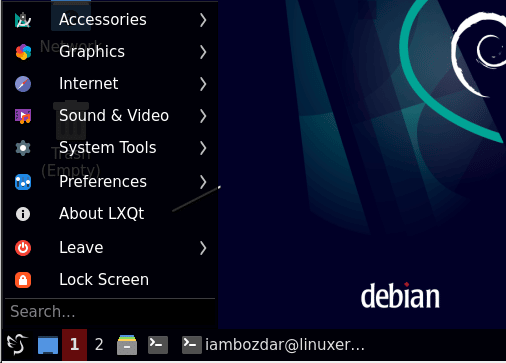Click the red Leave power icon
506x363 pixels.
[23, 248]
